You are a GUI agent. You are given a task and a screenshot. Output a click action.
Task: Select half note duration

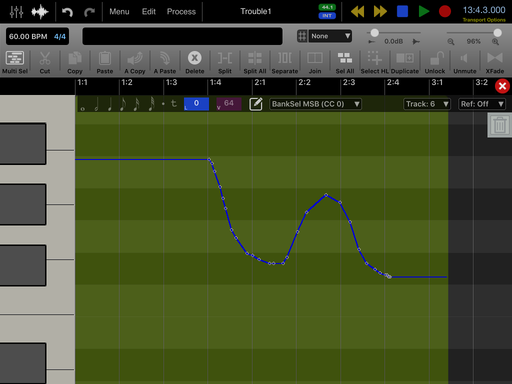[97, 104]
